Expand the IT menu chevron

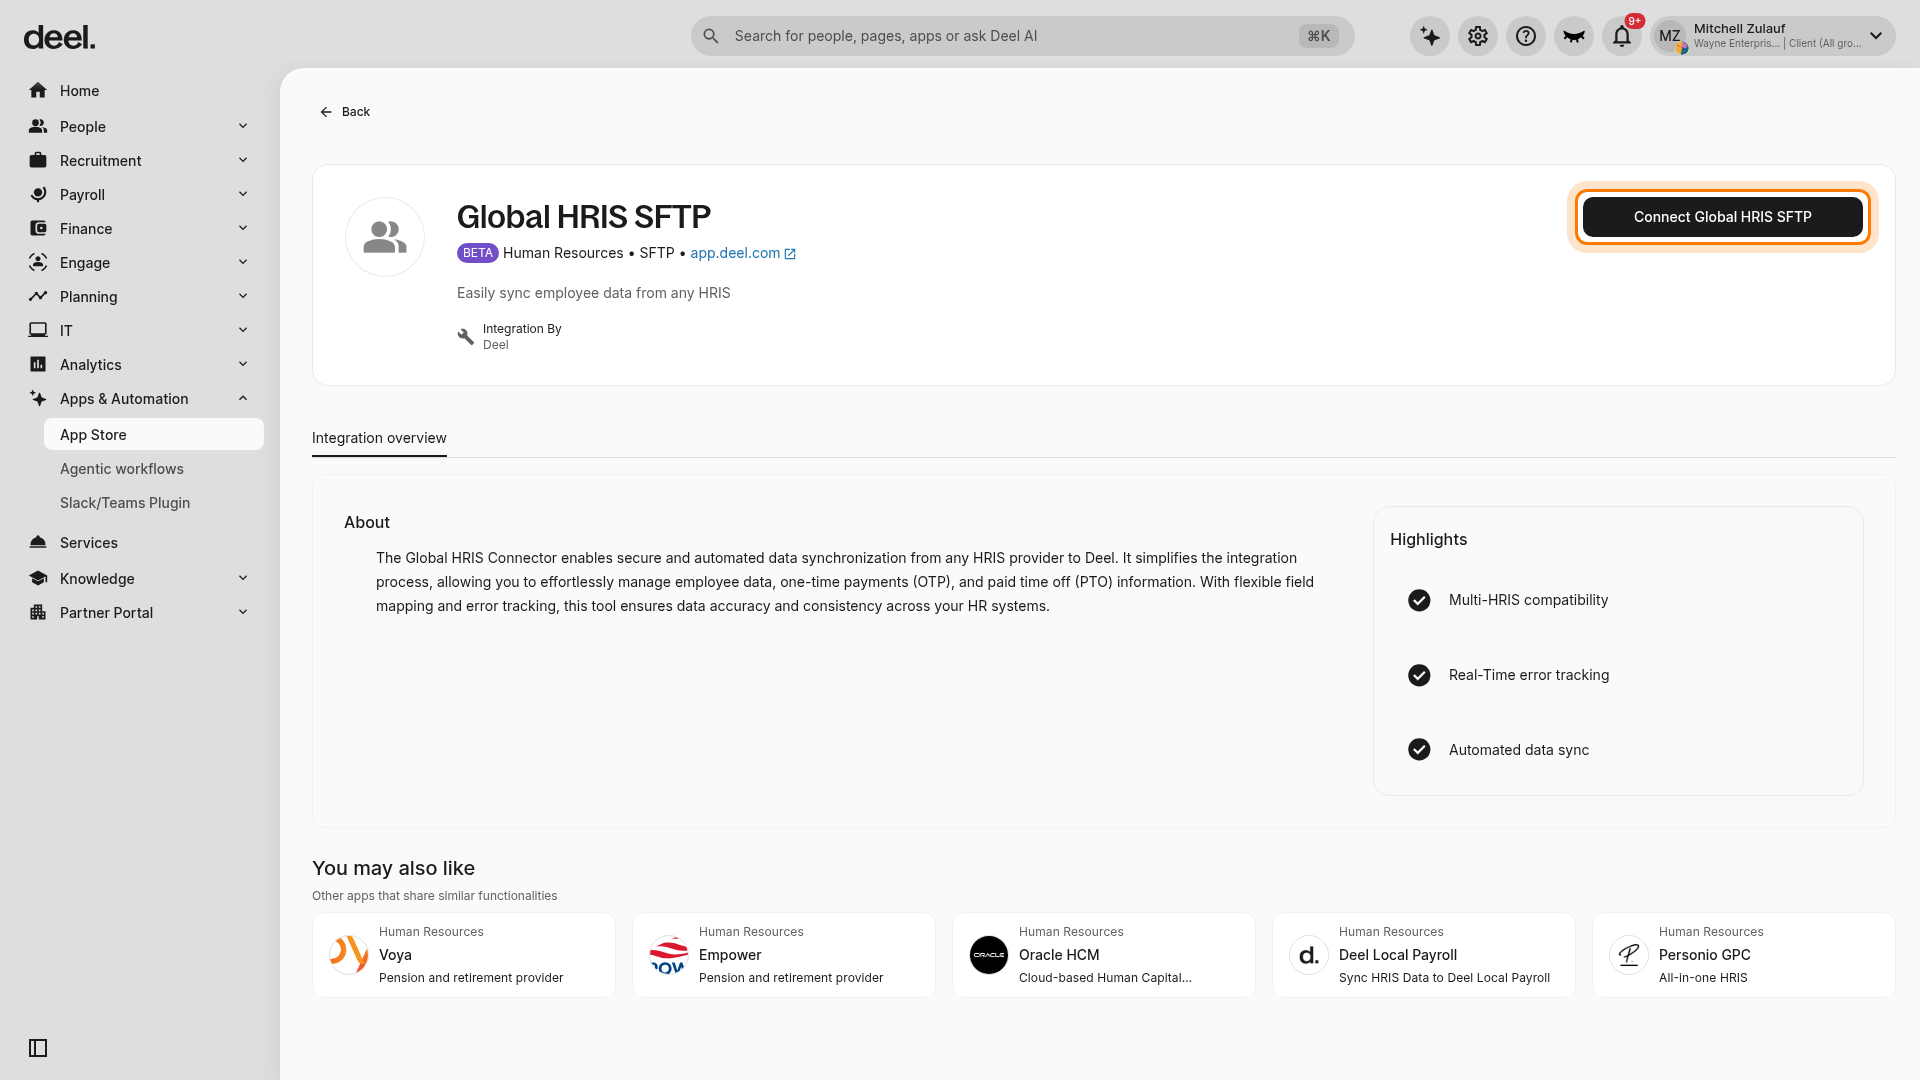243,330
